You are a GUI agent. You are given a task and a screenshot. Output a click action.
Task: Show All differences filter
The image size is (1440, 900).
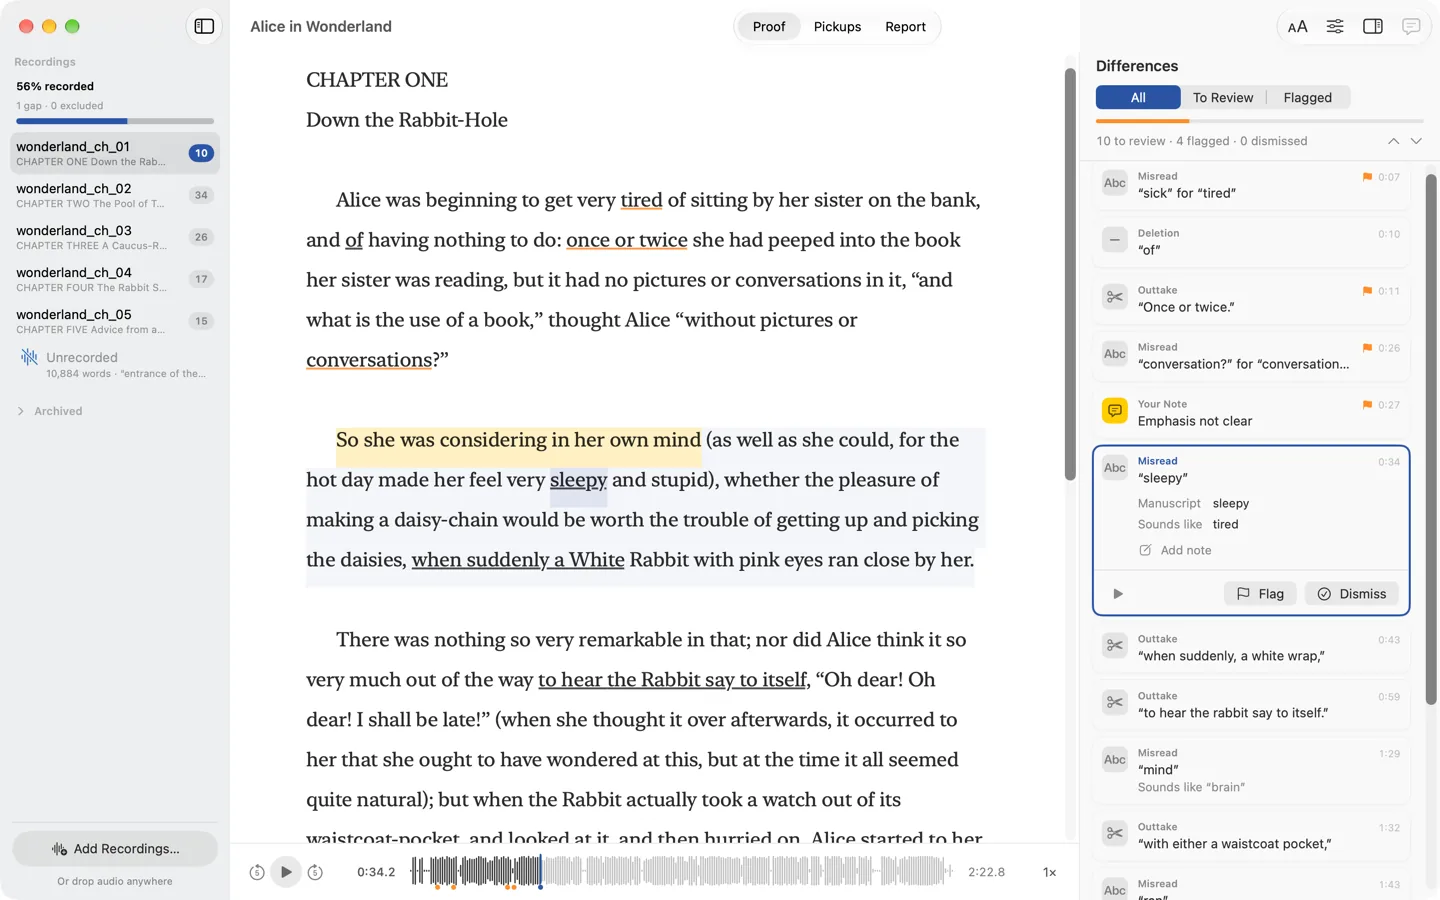click(x=1138, y=97)
